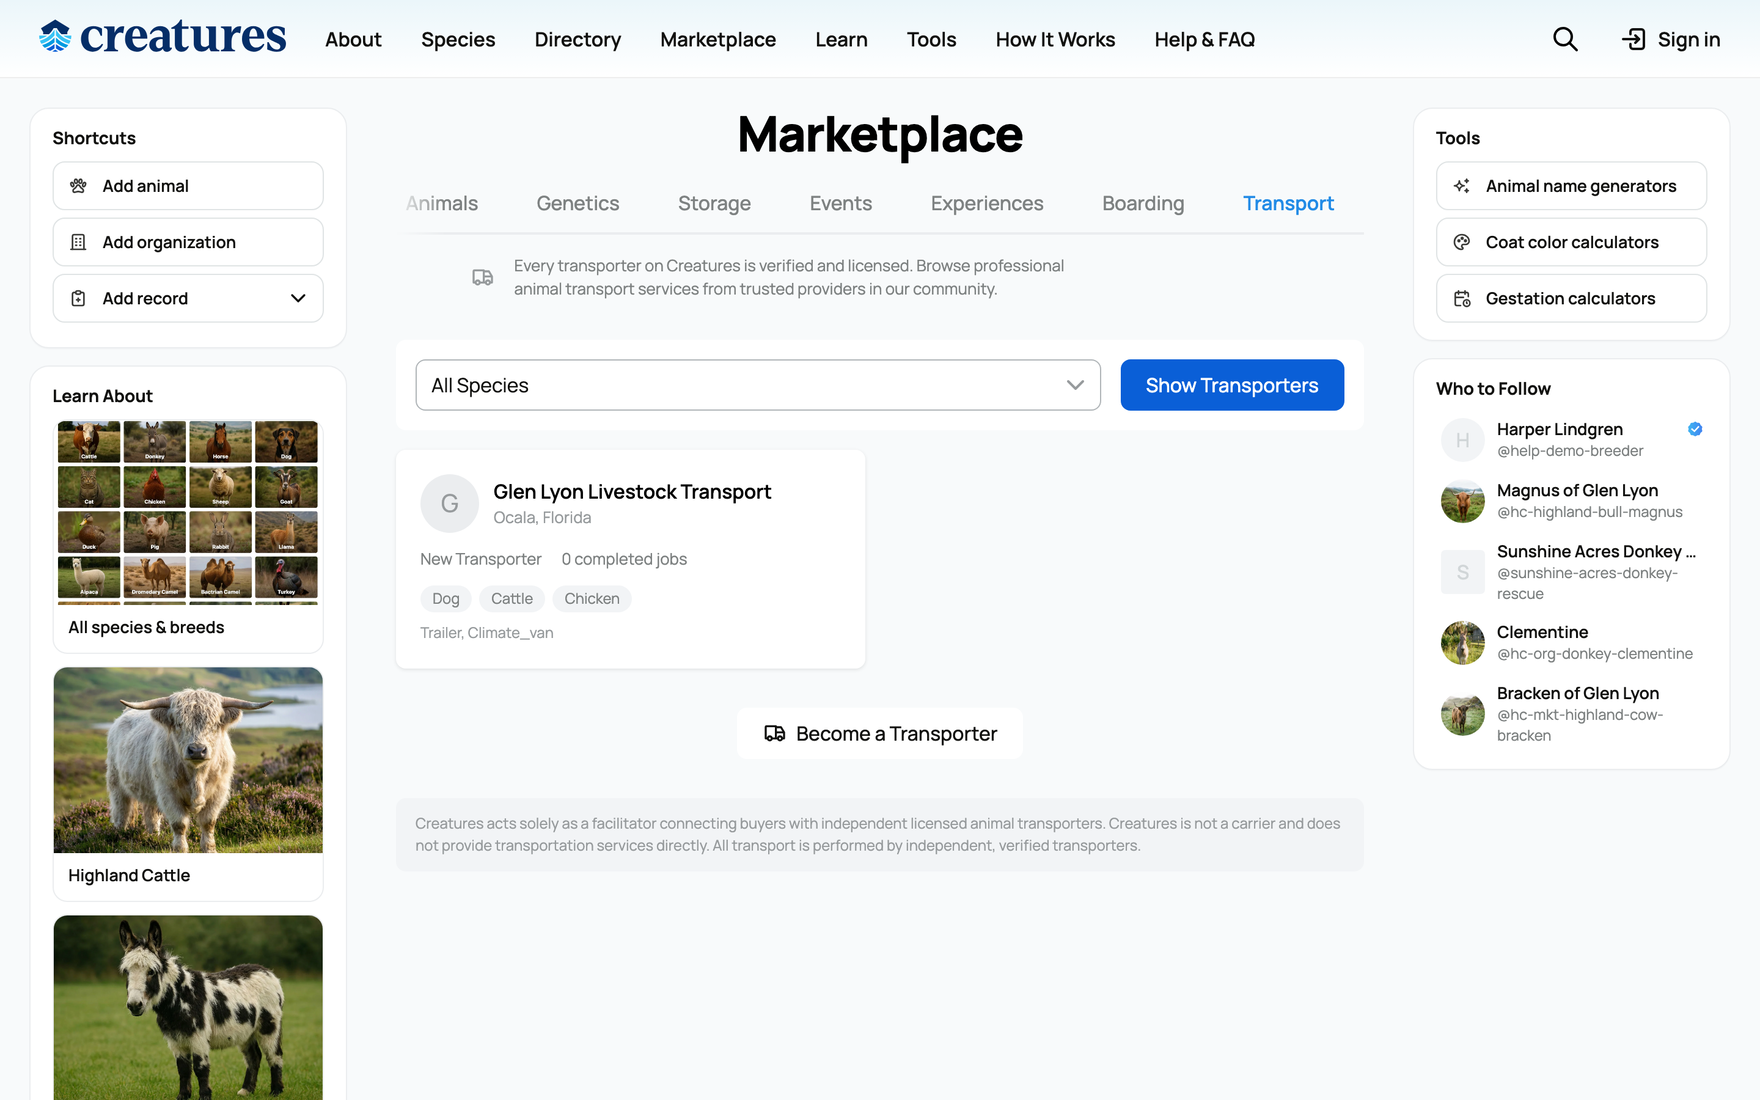
Task: Switch to the Experiences tab
Action: (987, 203)
